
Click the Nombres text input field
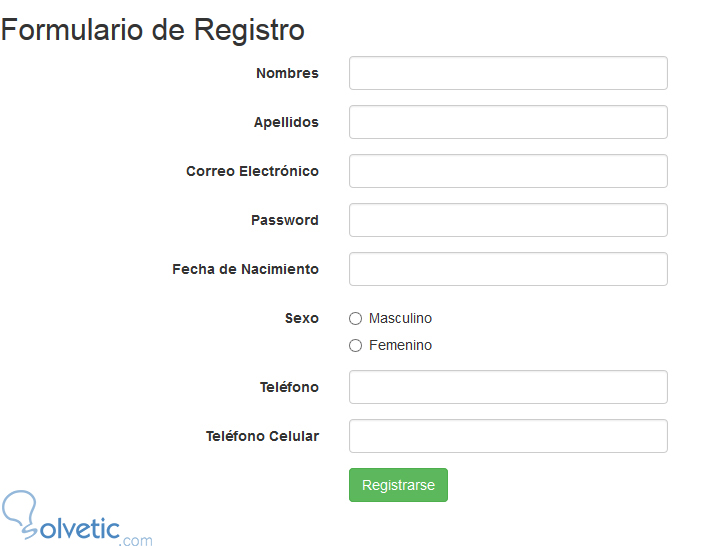pyautogui.click(x=508, y=73)
